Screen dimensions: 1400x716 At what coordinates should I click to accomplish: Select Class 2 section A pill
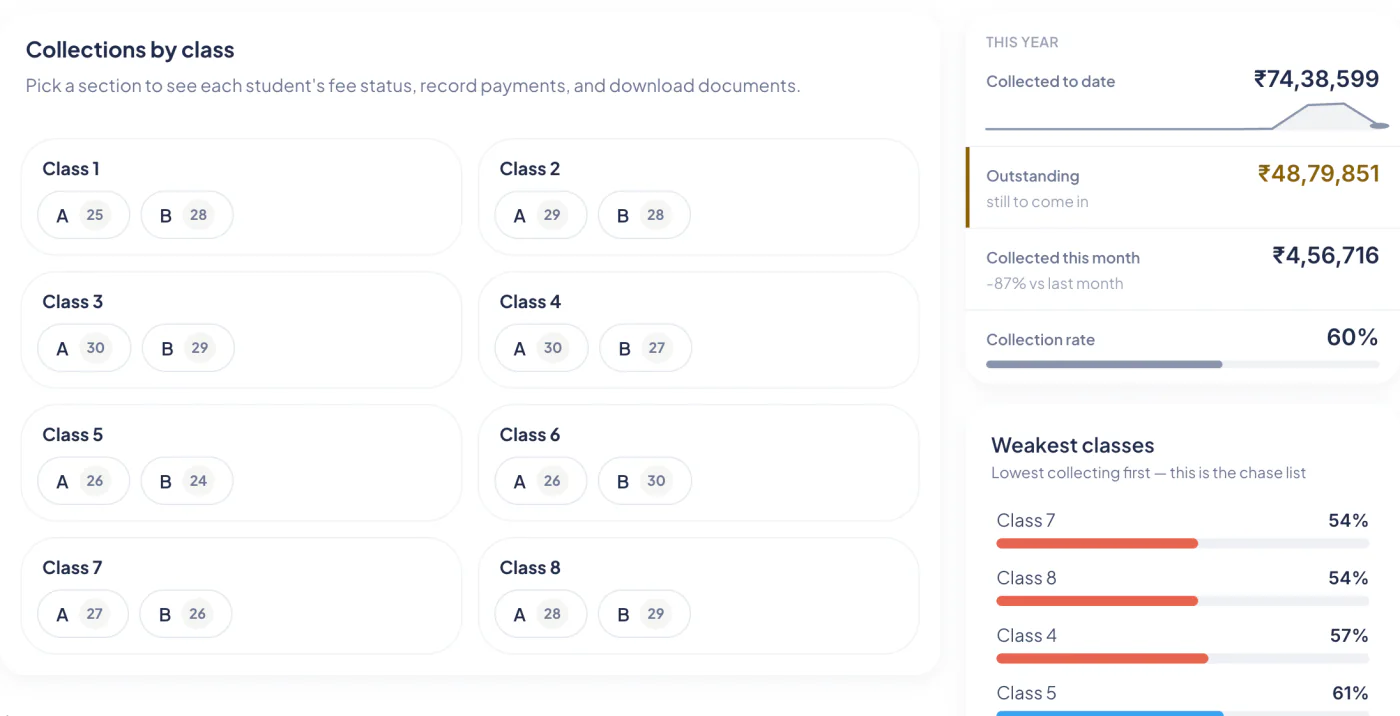click(541, 215)
